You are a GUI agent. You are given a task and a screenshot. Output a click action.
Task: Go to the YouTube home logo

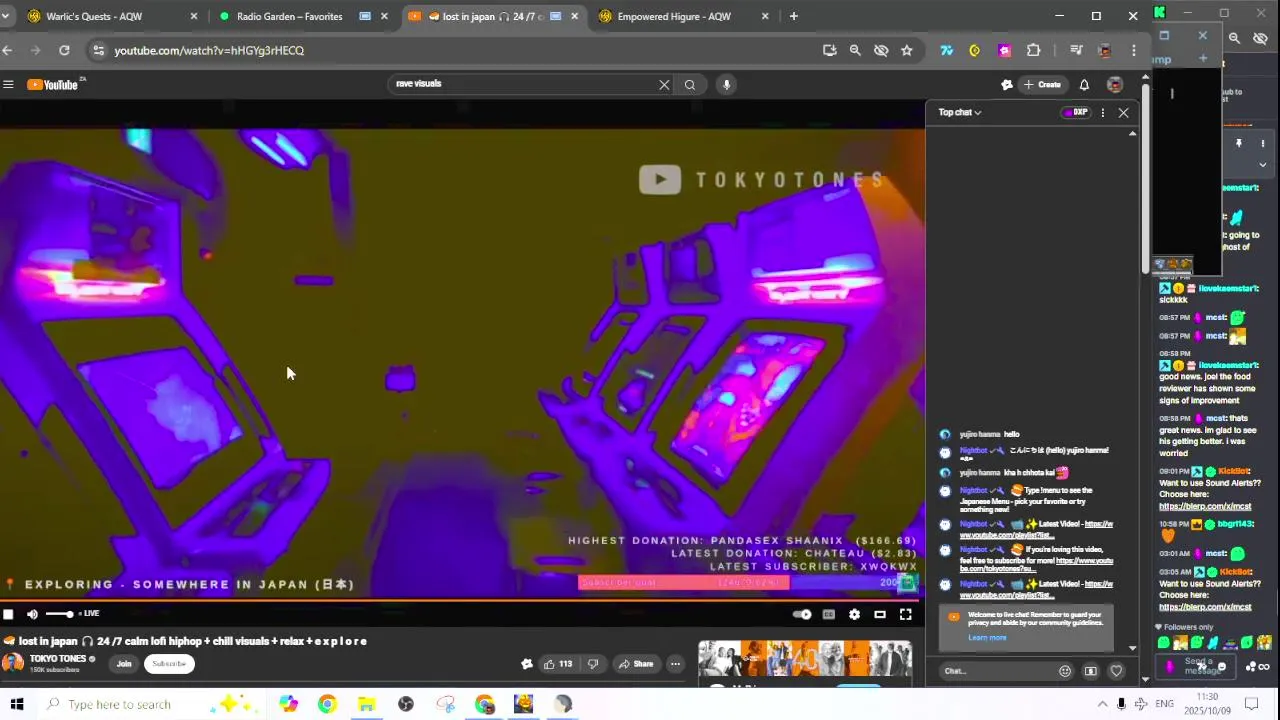(53, 85)
